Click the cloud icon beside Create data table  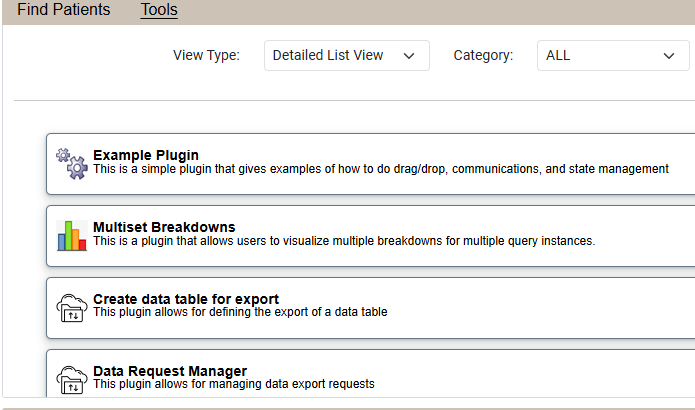[71, 307]
